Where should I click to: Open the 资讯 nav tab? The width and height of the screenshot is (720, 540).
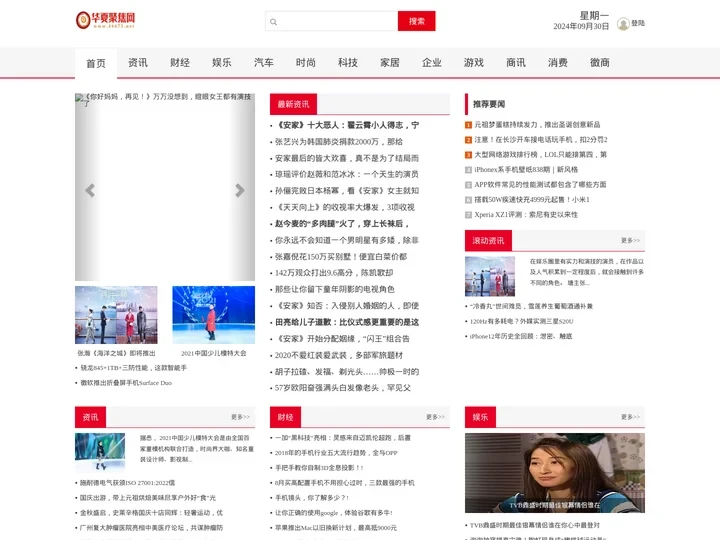pos(138,62)
